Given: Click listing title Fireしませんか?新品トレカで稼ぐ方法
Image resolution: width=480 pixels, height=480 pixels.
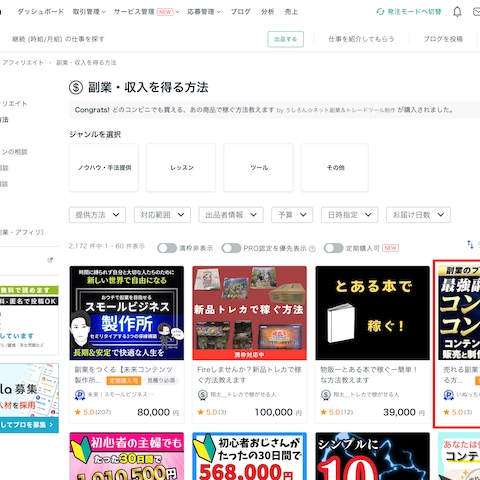Looking at the screenshot, I should pos(249,375).
